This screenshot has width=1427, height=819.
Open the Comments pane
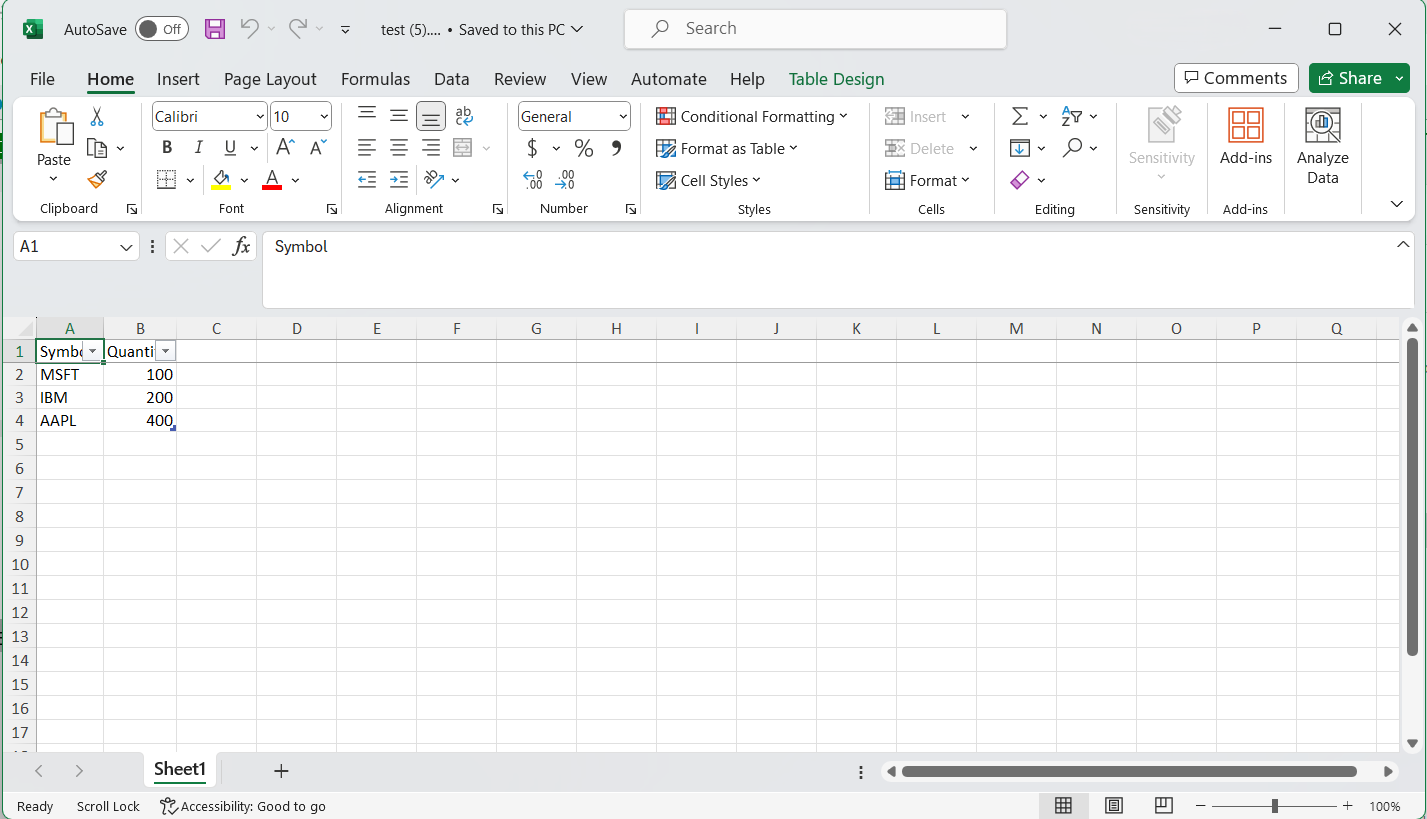[1236, 78]
